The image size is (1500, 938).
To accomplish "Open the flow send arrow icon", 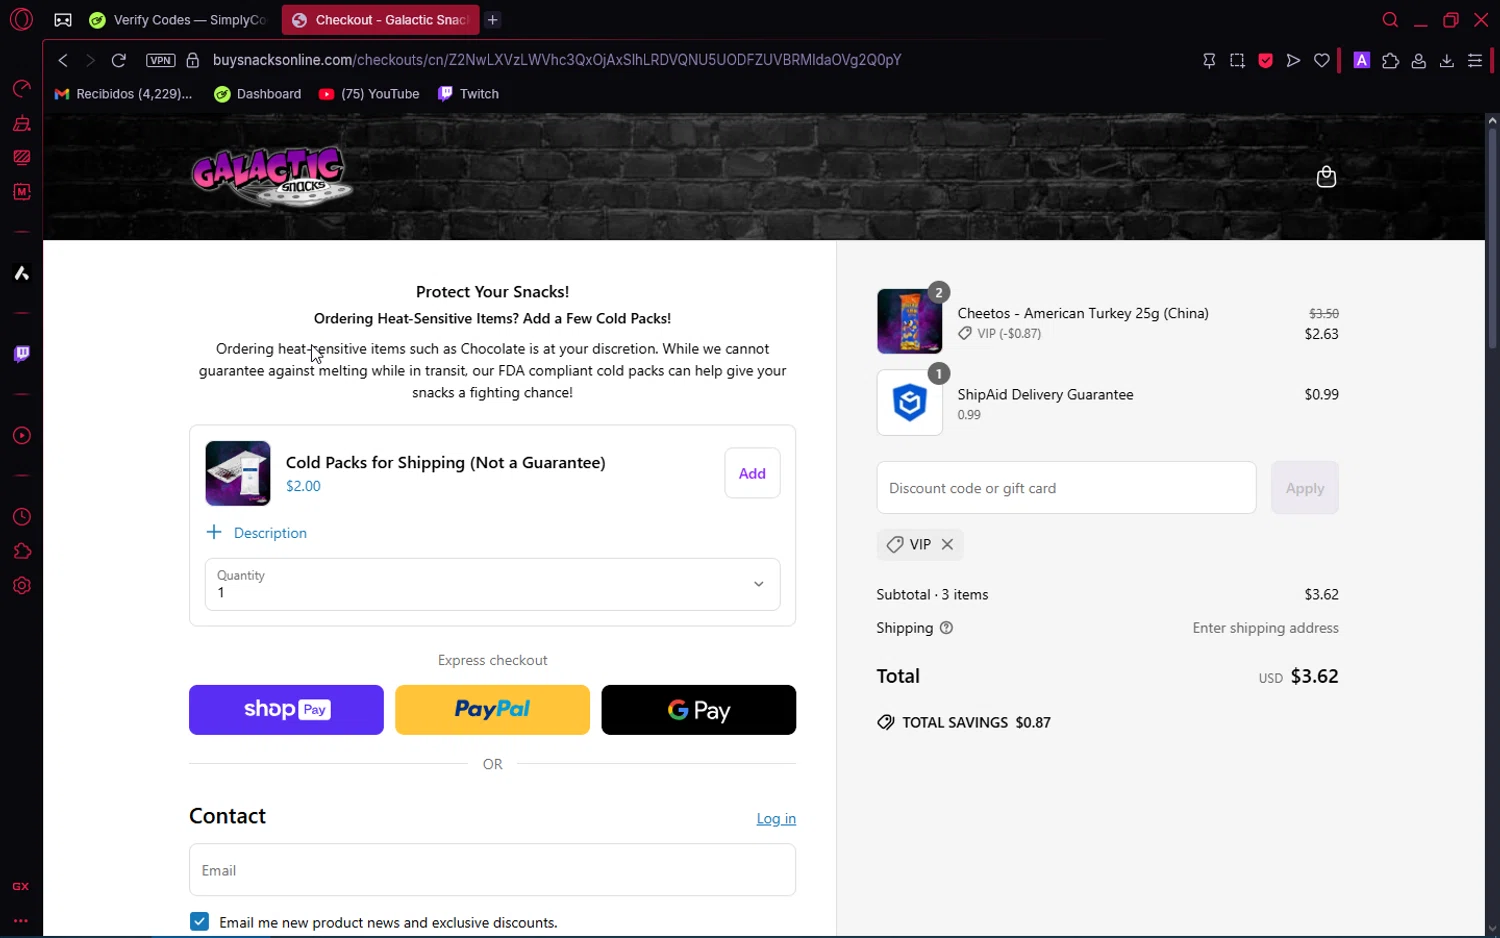I will coord(1293,61).
